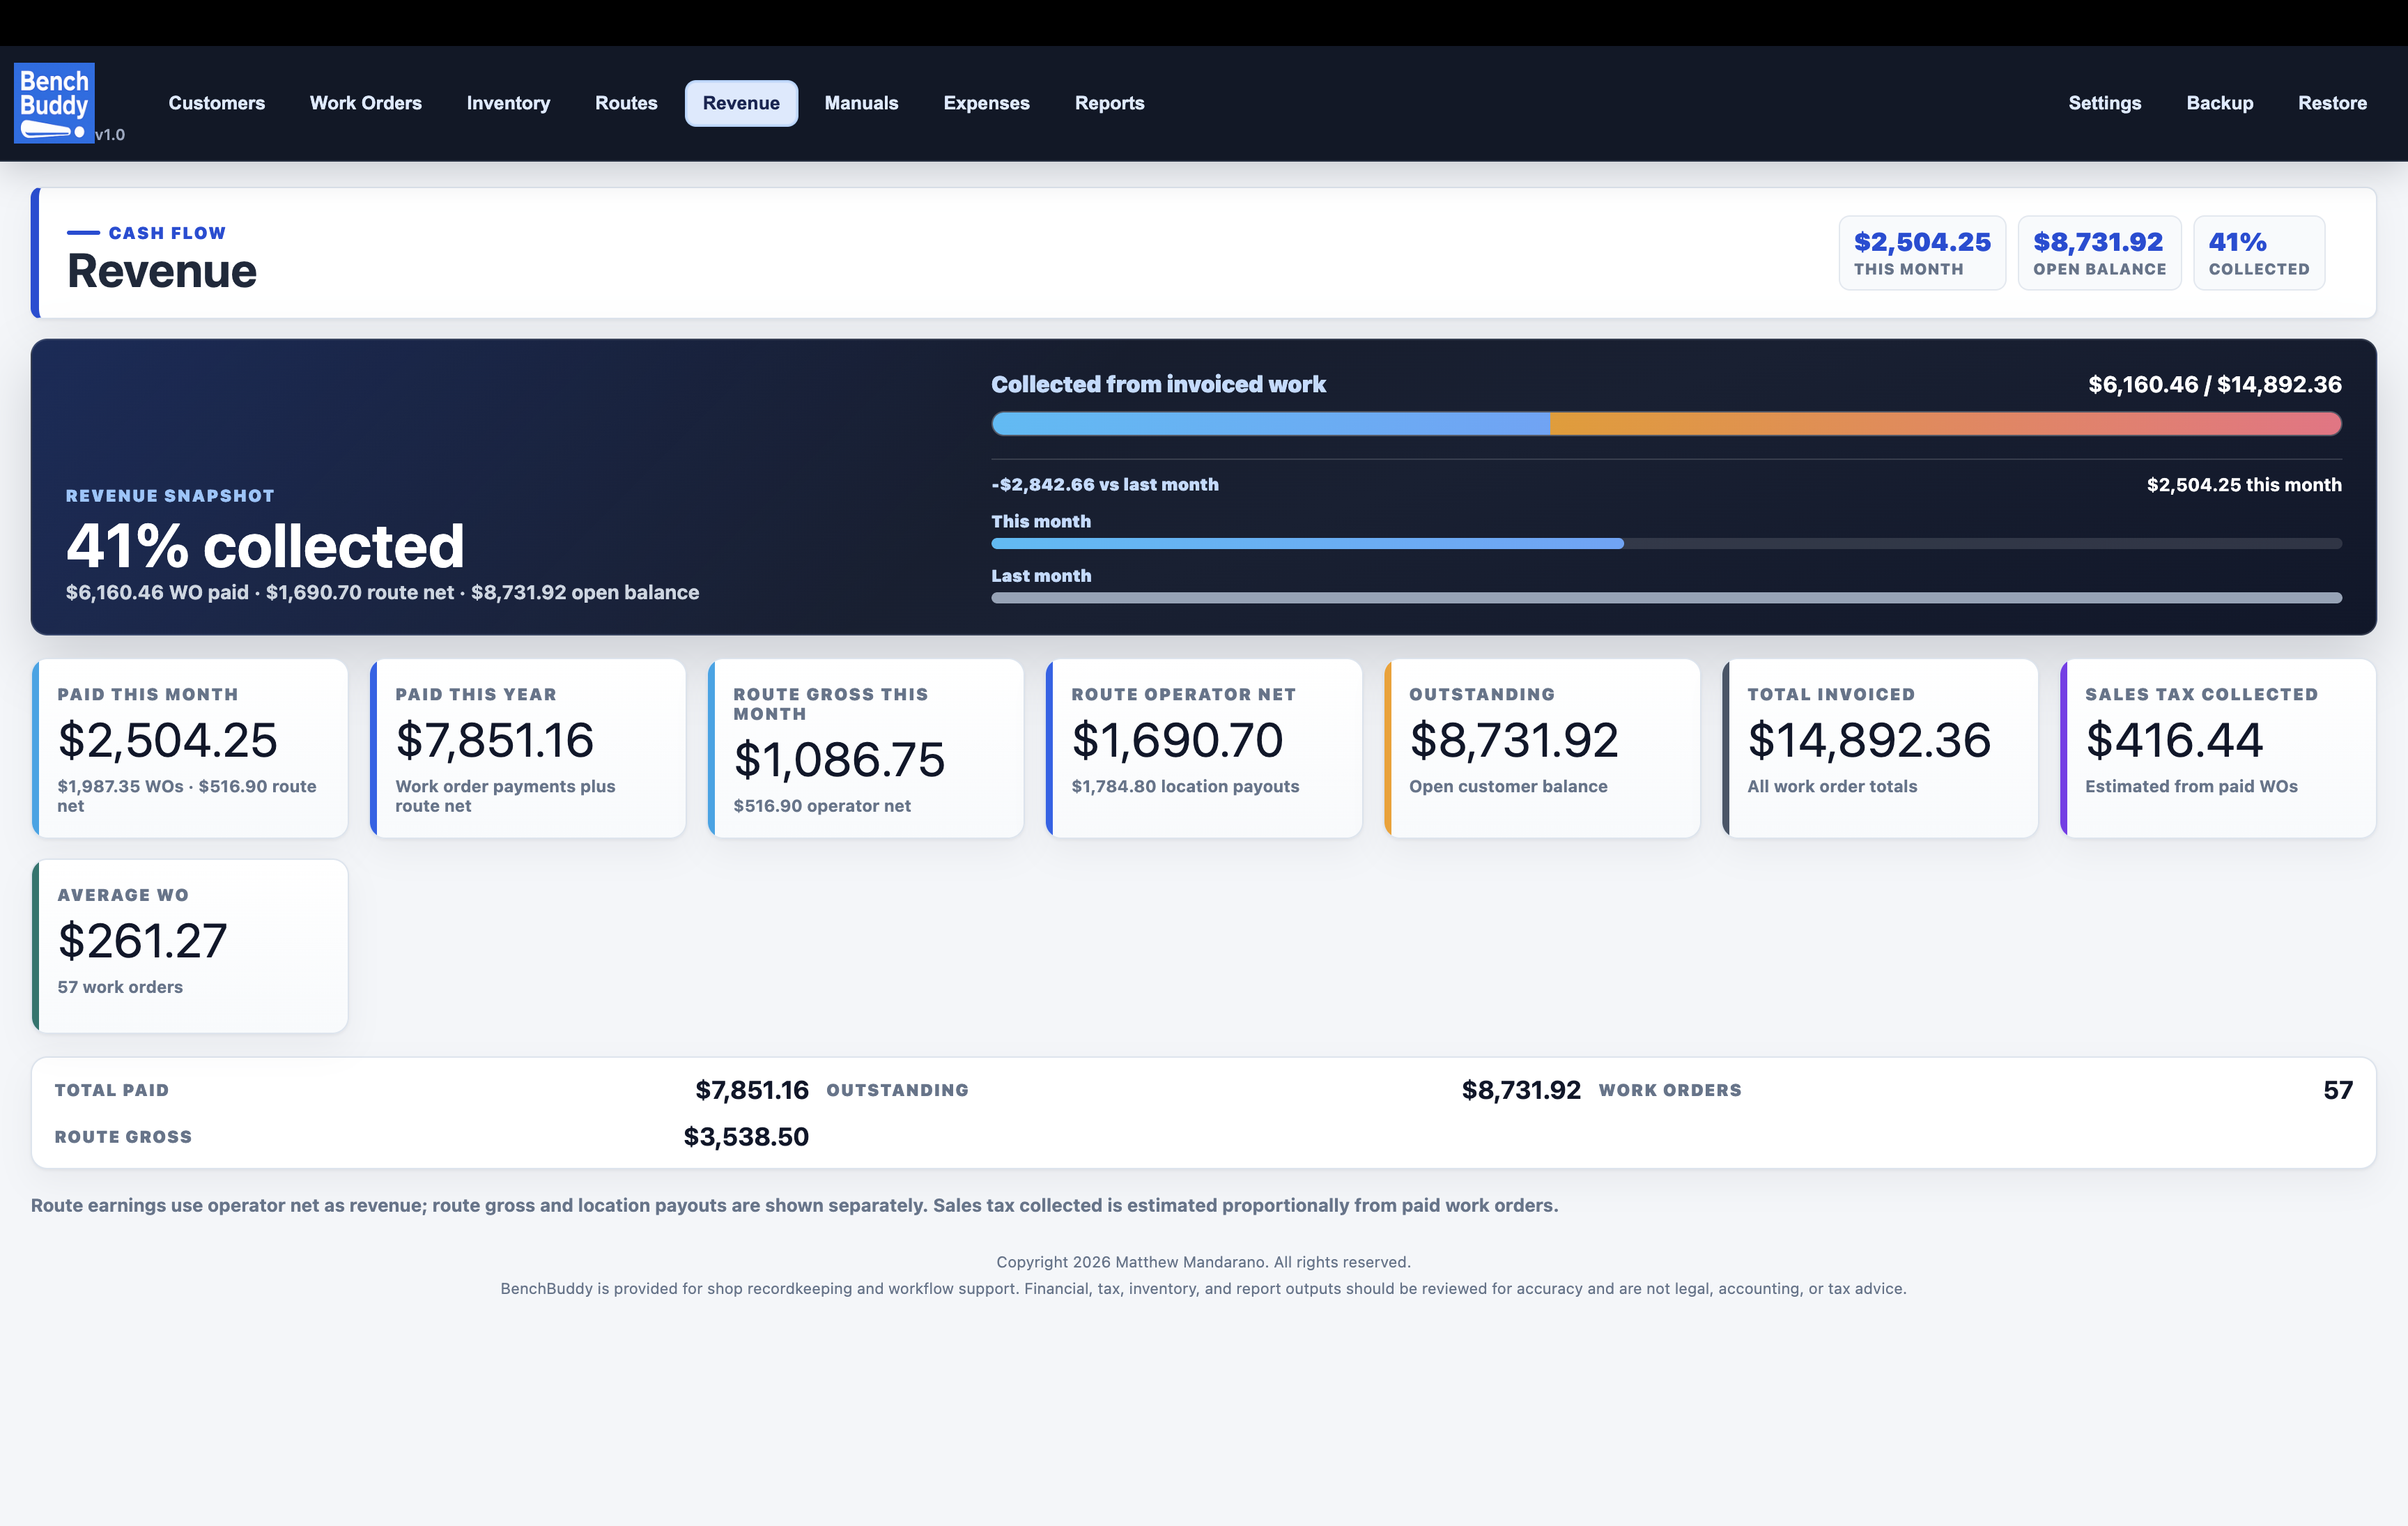
Task: Select the Sales Tax Collected card
Action: click(x=2218, y=748)
